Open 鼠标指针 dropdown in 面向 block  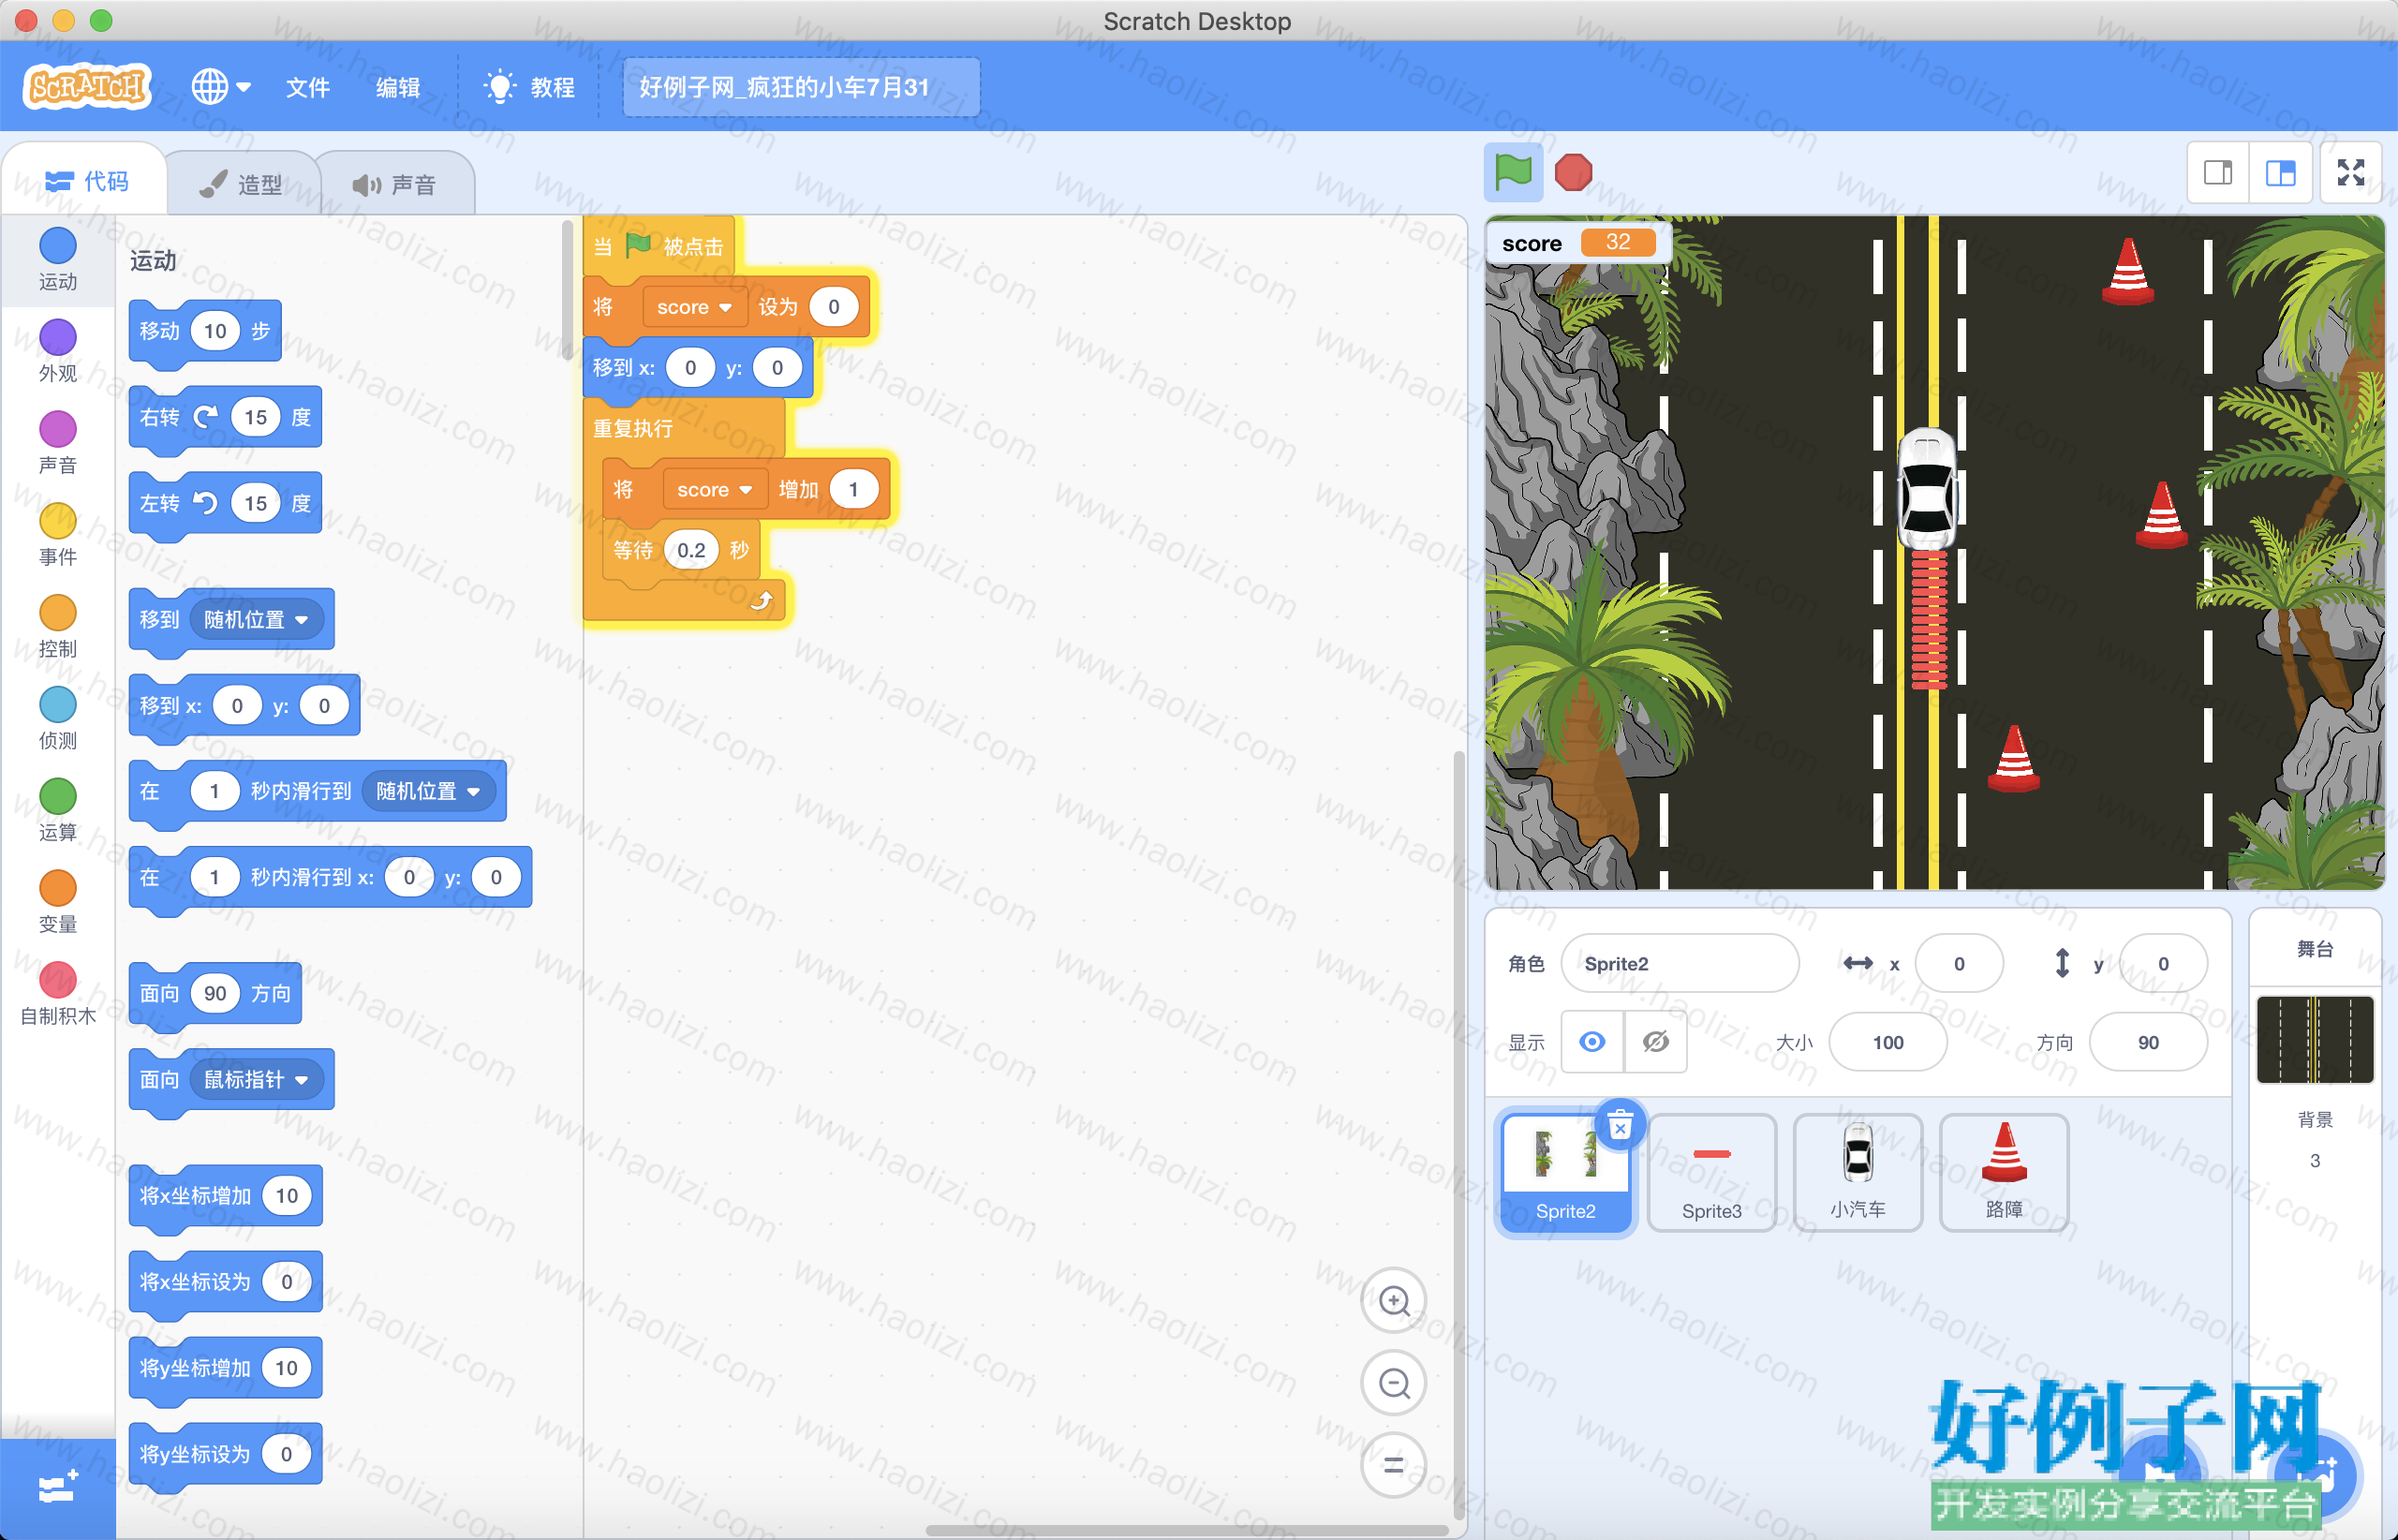(256, 1079)
